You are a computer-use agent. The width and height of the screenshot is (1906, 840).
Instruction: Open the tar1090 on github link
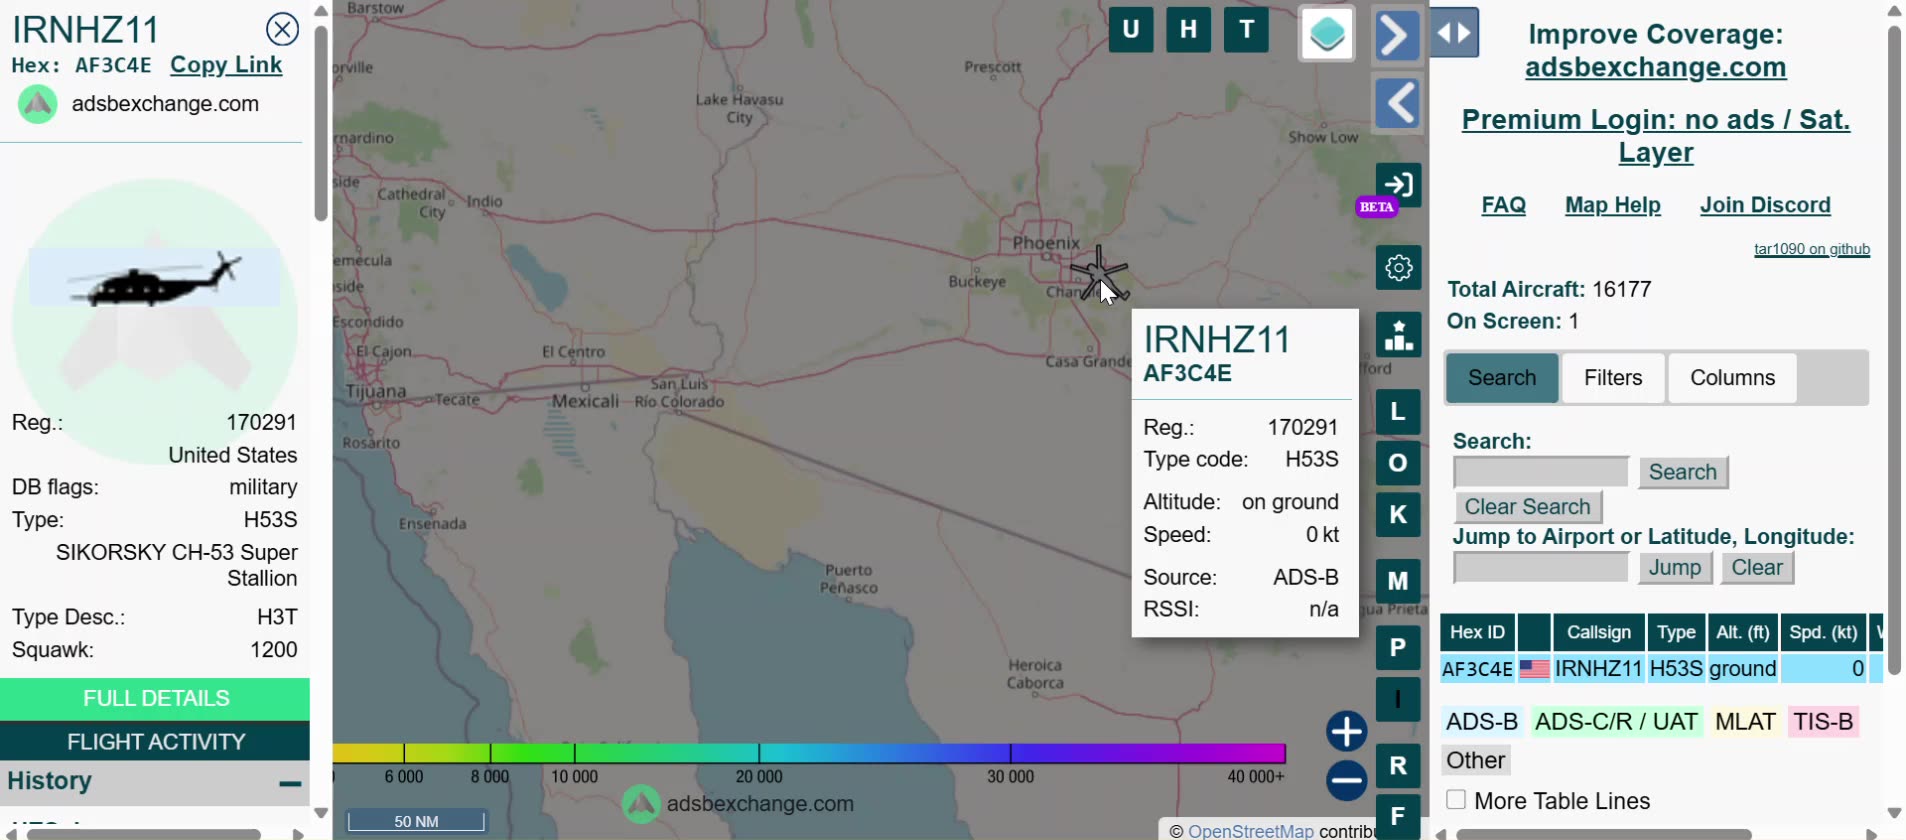[x=1811, y=249]
